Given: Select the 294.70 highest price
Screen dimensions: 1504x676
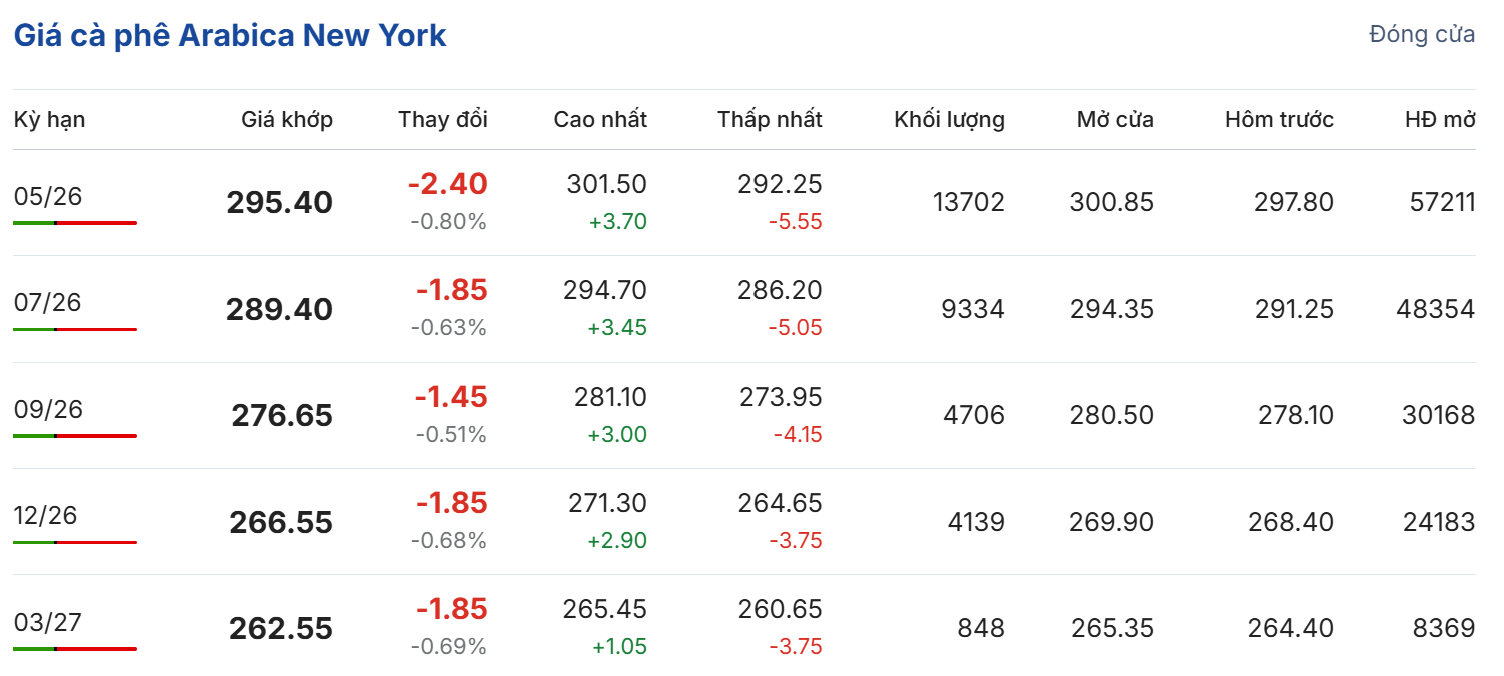Looking at the screenshot, I should pyautogui.click(x=606, y=290).
